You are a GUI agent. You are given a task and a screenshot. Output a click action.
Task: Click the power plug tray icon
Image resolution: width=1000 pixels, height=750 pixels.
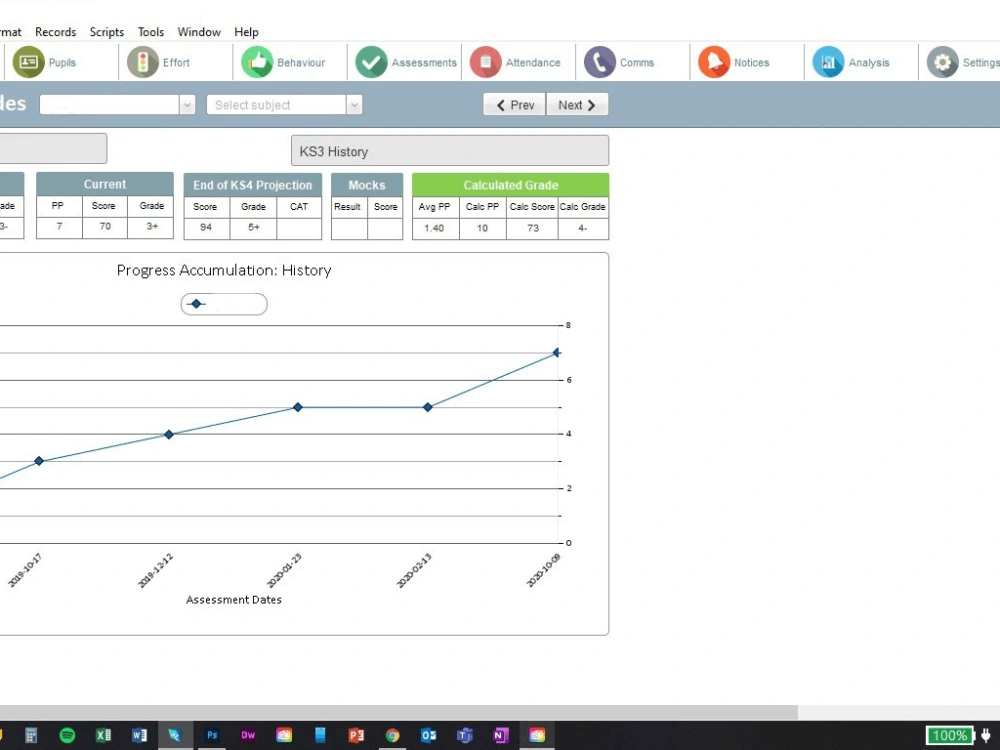[986, 735]
